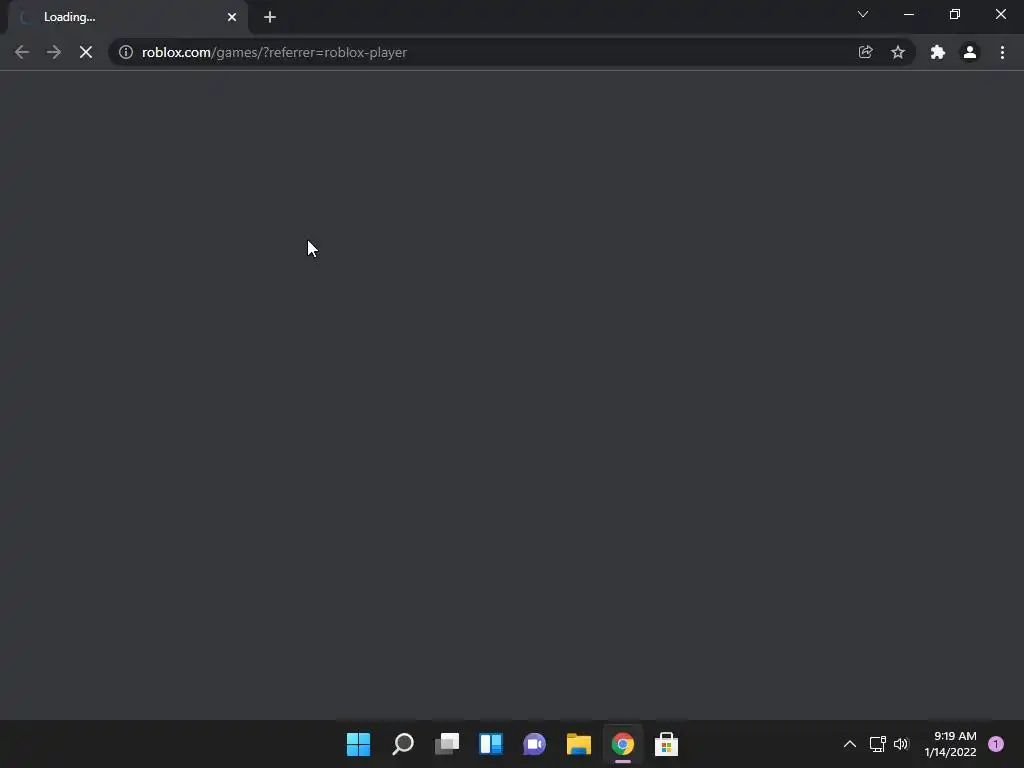The image size is (1024, 768).
Task: Open Task View on the taskbar
Action: (447, 744)
